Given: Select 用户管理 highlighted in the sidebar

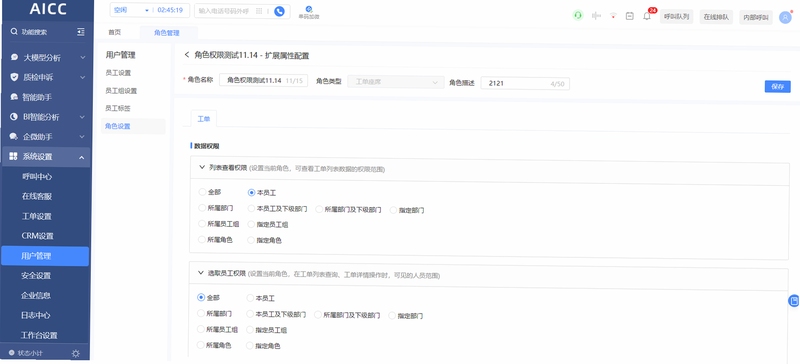Looking at the screenshot, I should pyautogui.click(x=45, y=256).
